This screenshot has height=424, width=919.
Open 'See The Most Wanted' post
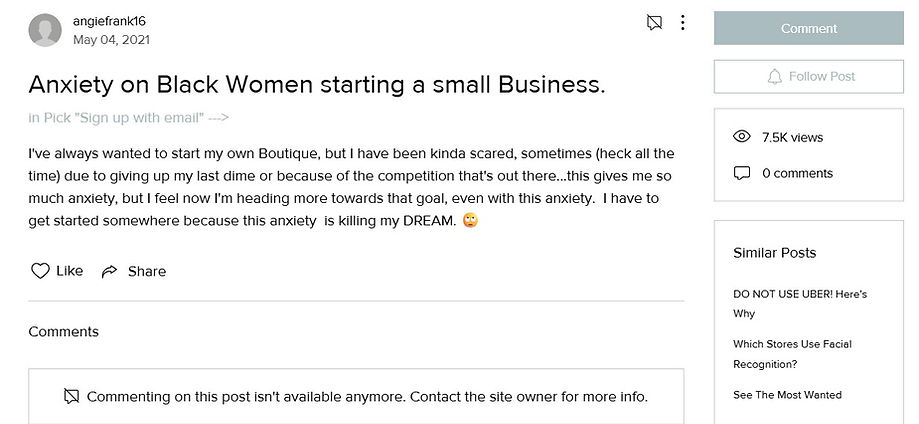click(x=787, y=395)
